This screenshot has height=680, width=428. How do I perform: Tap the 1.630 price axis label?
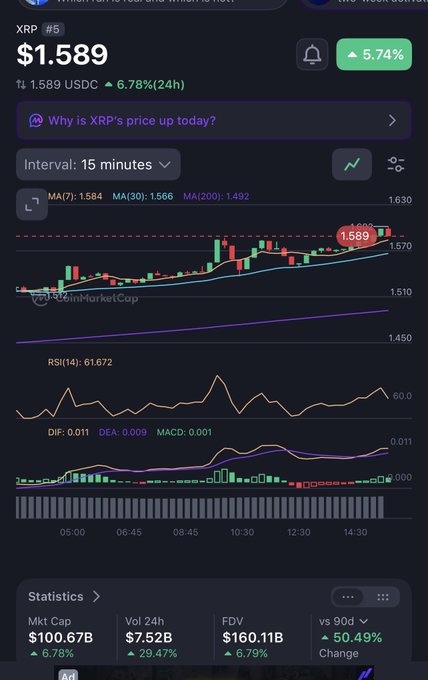click(x=400, y=200)
